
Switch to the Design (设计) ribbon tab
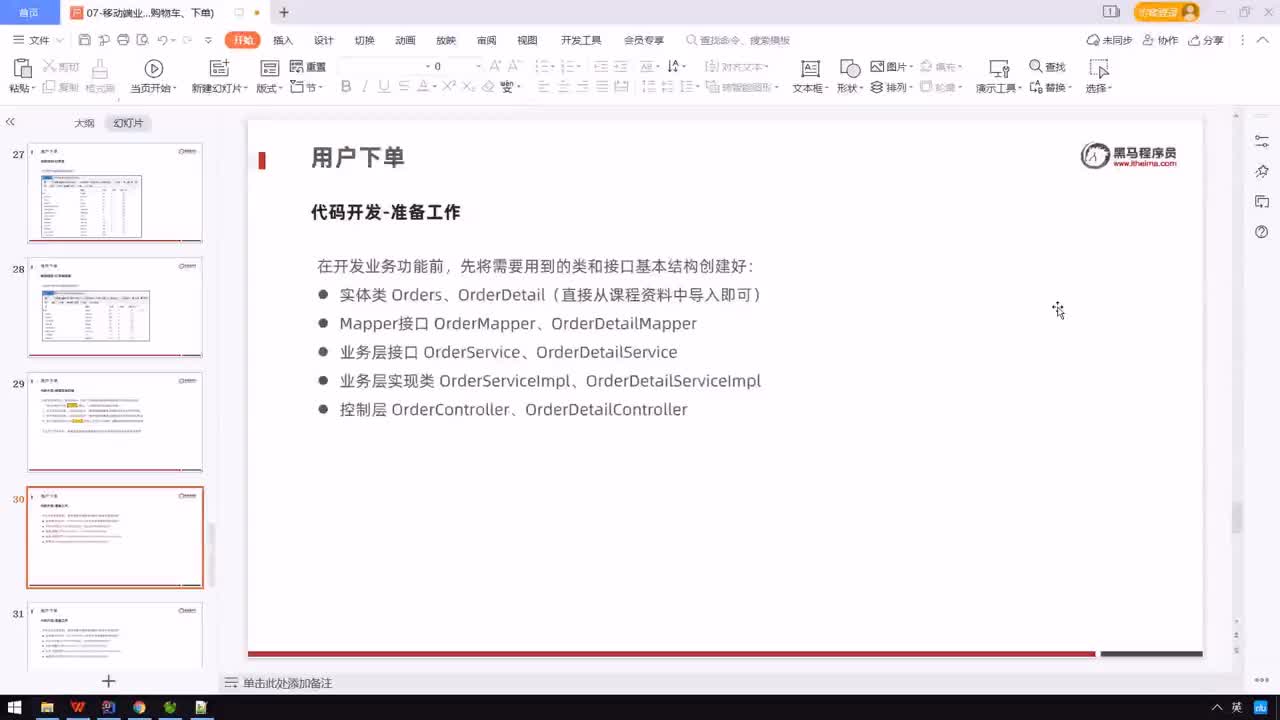click(x=323, y=40)
